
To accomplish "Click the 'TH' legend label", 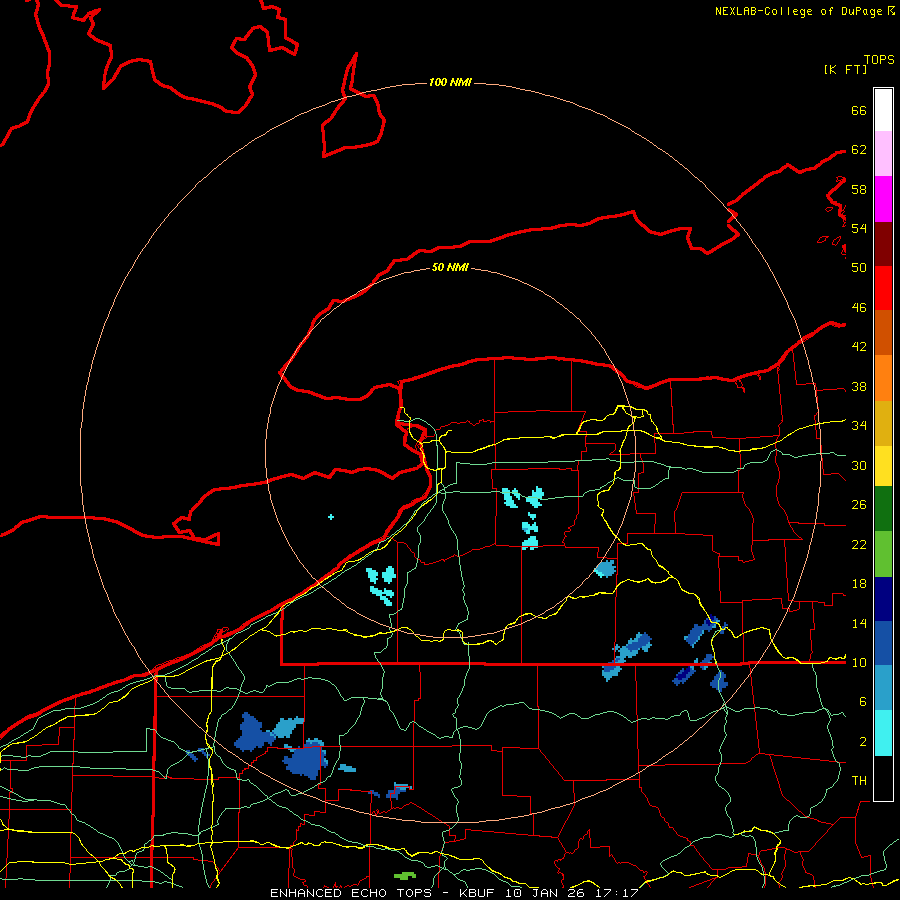I will pos(859,780).
